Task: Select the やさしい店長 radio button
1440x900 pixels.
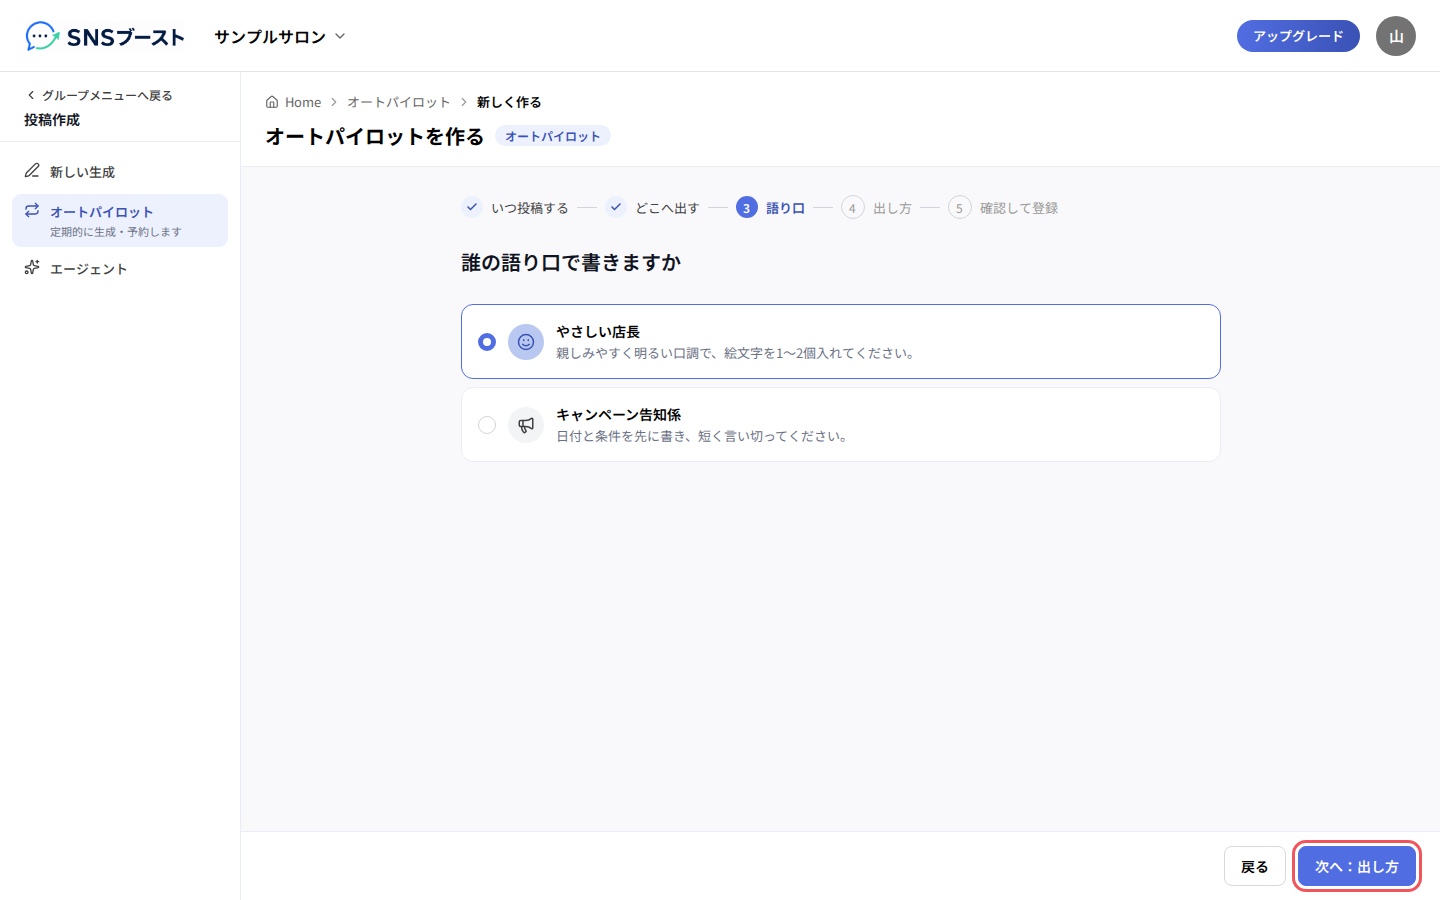Action: [487, 342]
